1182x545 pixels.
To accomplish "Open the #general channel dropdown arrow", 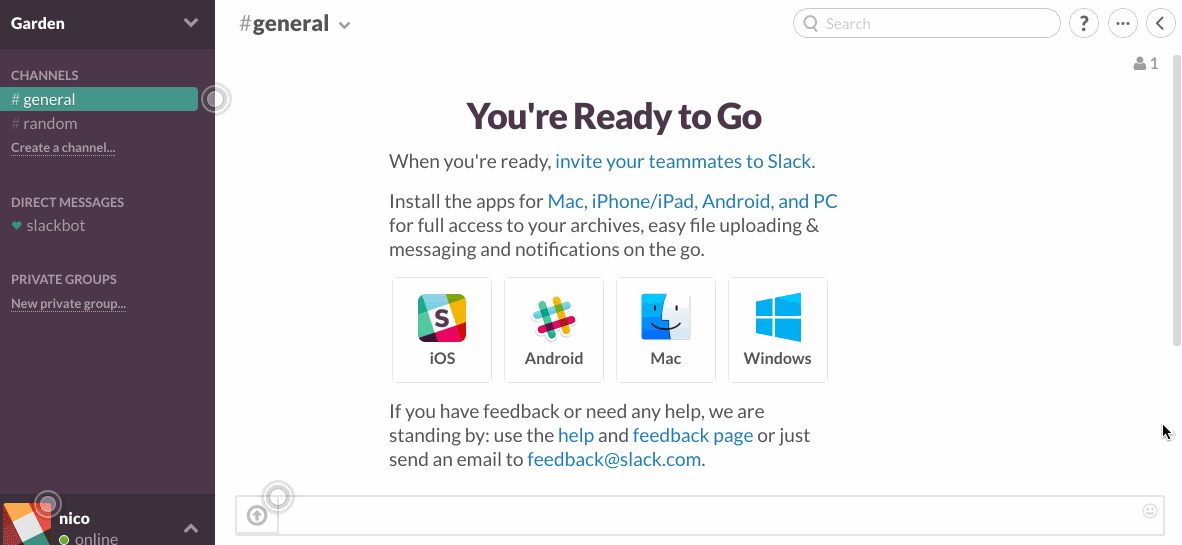I will (x=344, y=25).
